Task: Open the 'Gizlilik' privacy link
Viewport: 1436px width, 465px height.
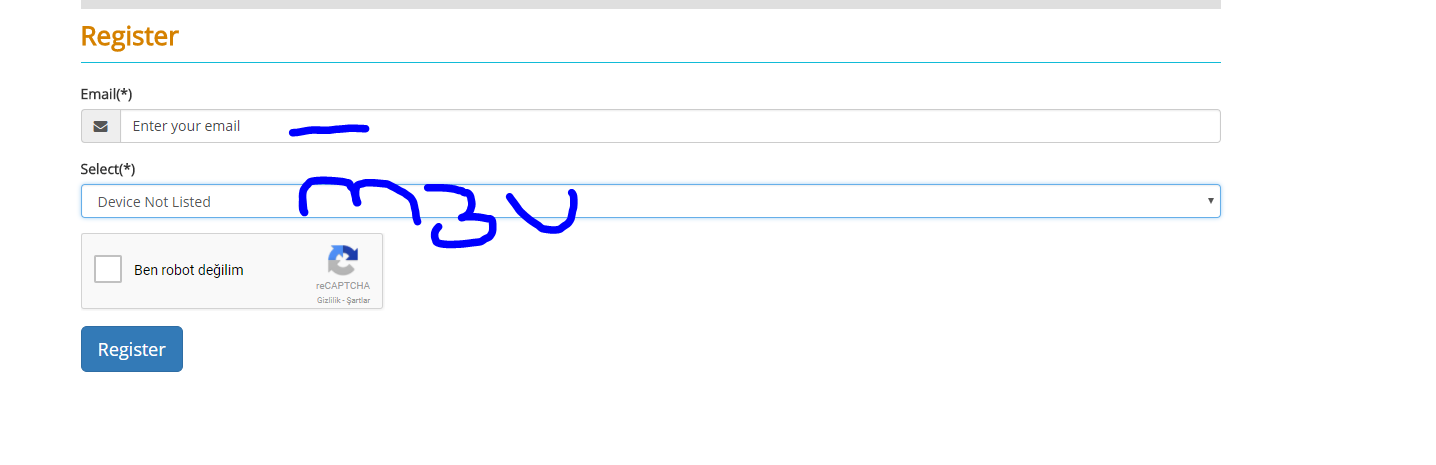Action: (x=329, y=300)
